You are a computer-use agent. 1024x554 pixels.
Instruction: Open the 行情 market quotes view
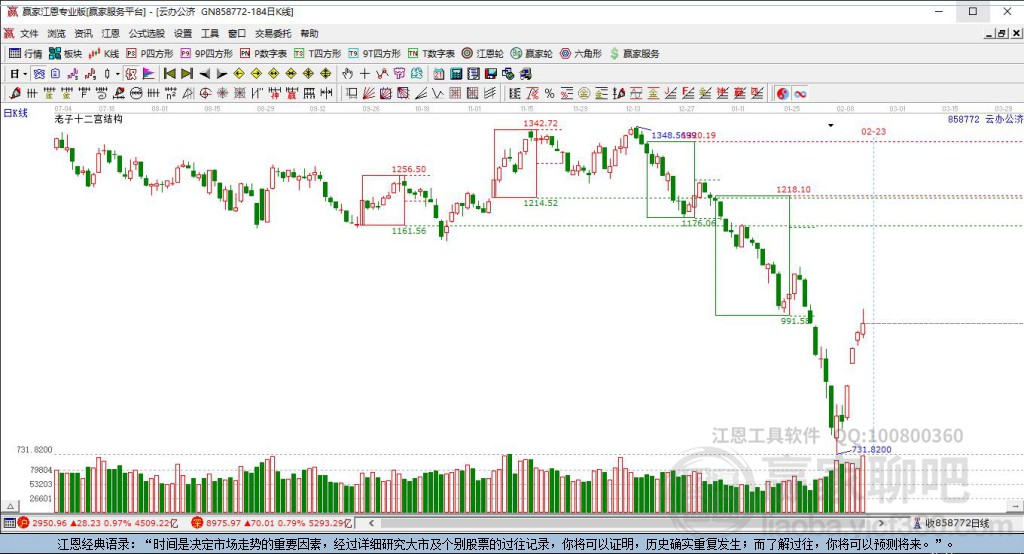[25, 54]
